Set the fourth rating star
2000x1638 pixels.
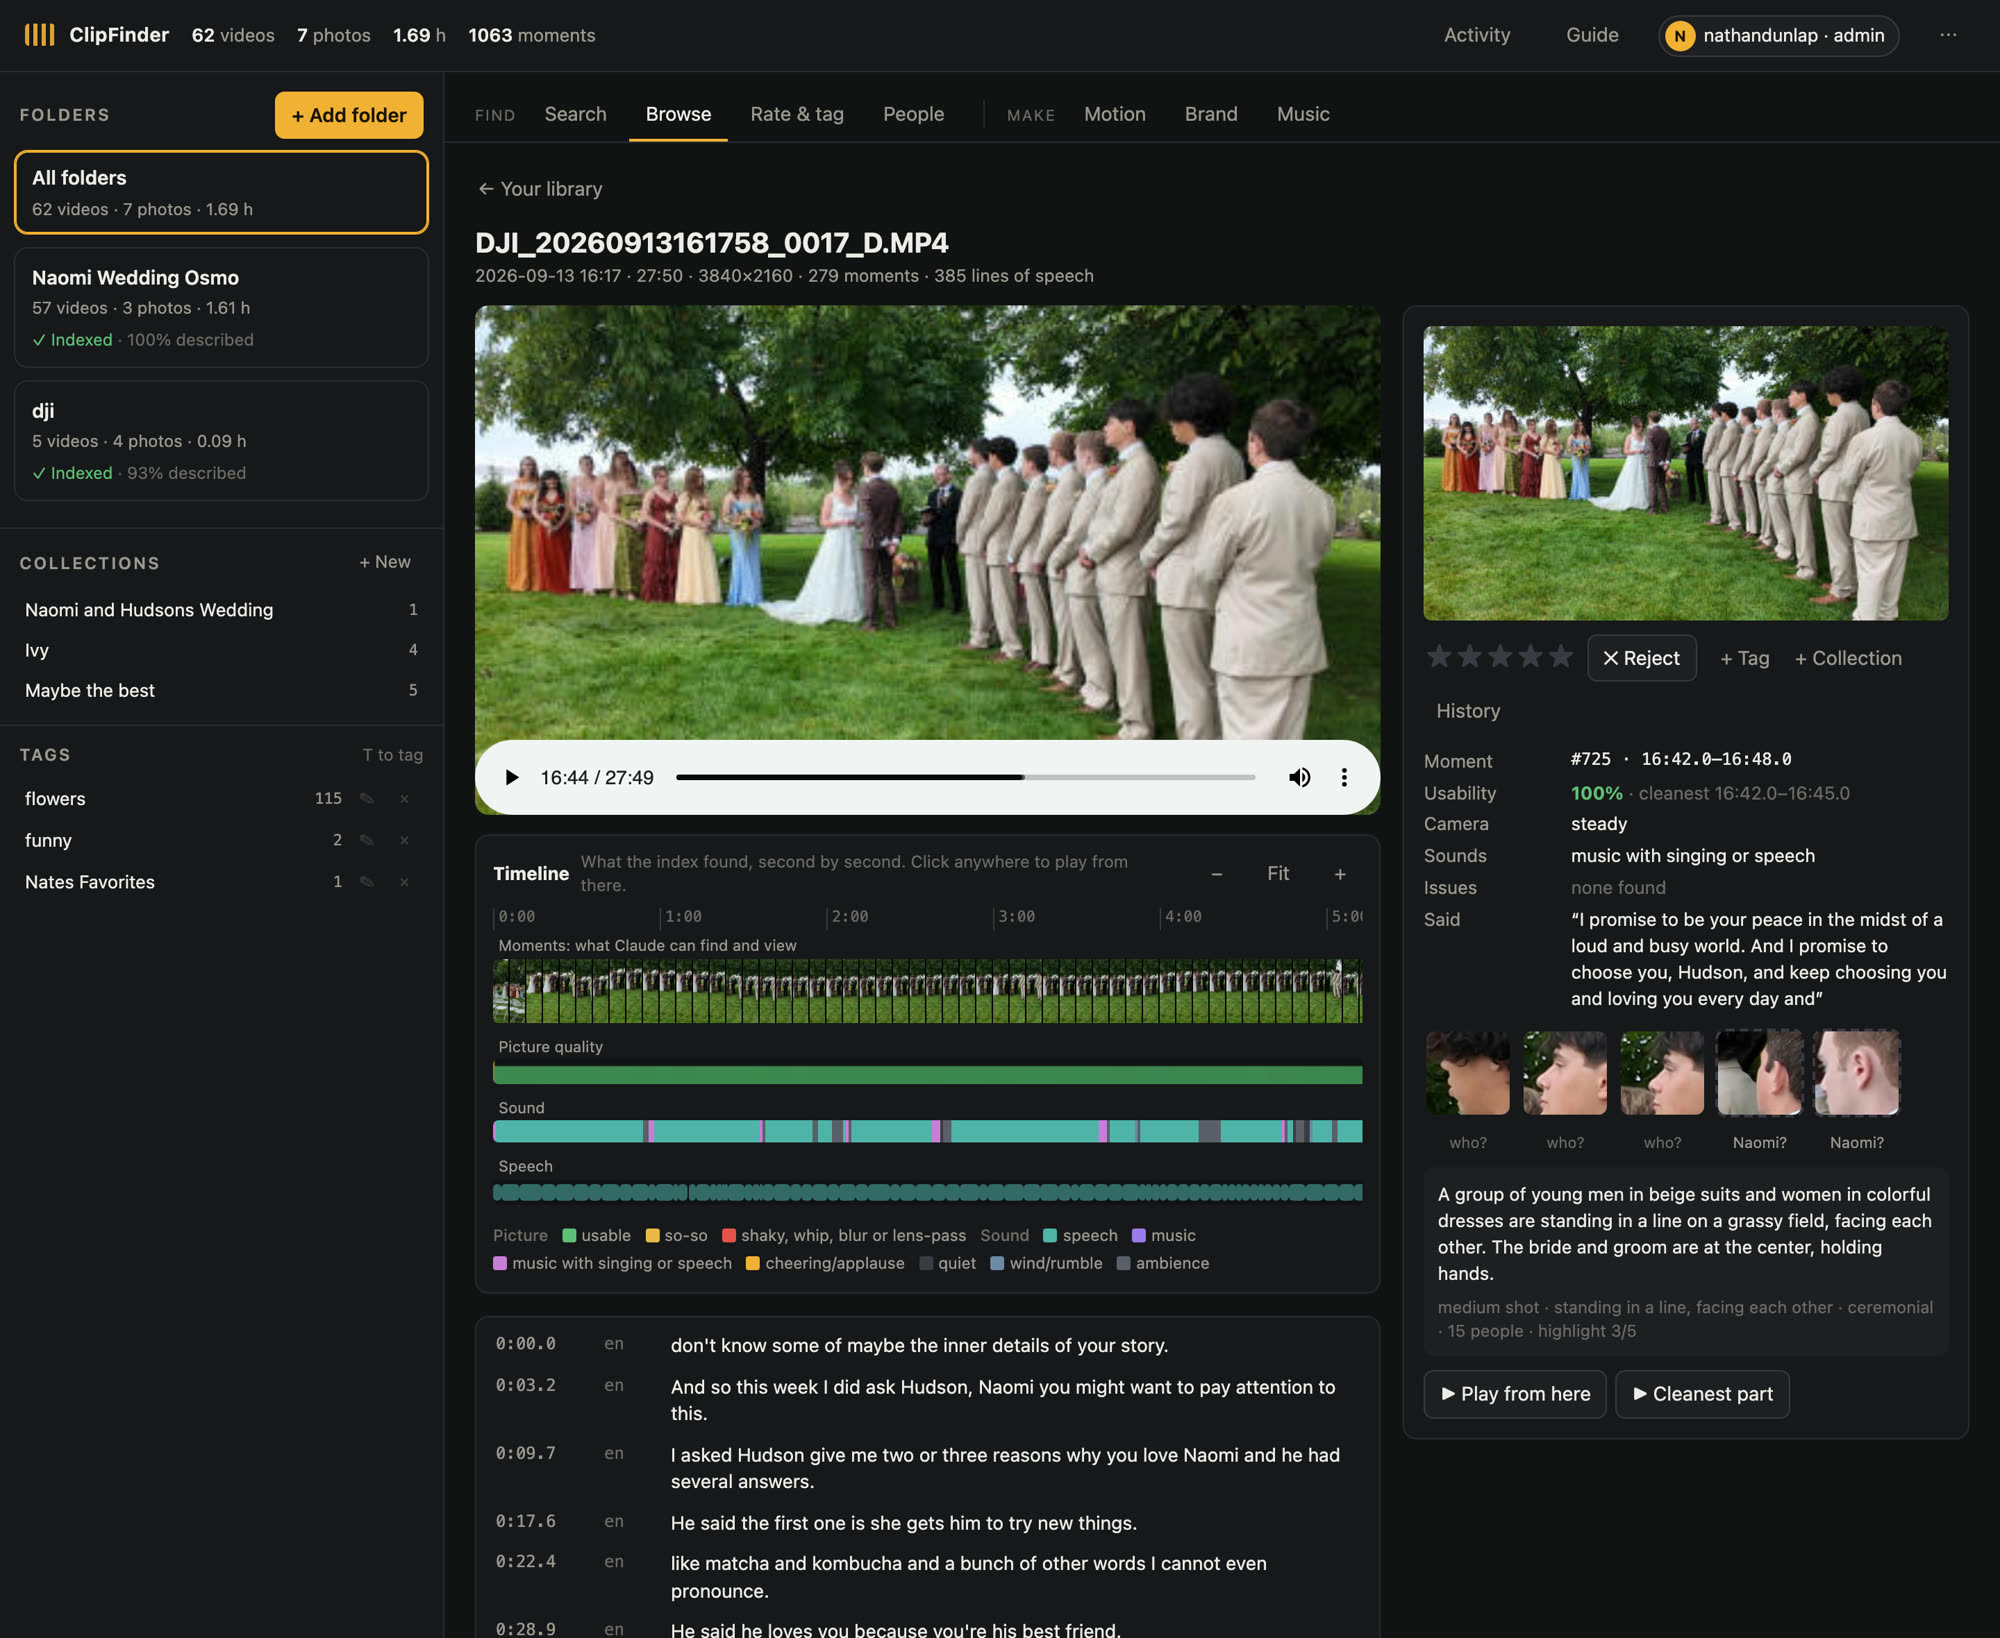tap(1531, 656)
